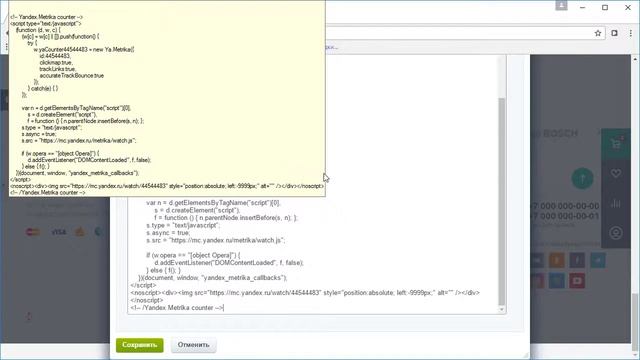Open the Chrome three-dot menu
The image size is (640, 360).
point(631,33)
